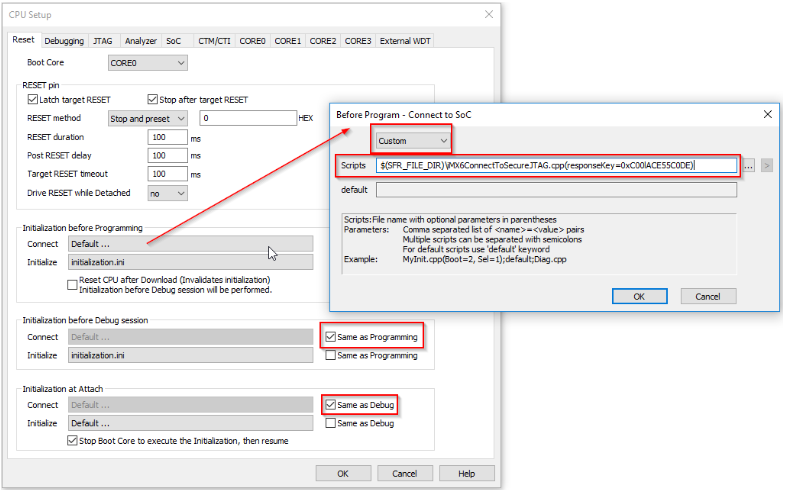Close the Before Program dialog

767,114
